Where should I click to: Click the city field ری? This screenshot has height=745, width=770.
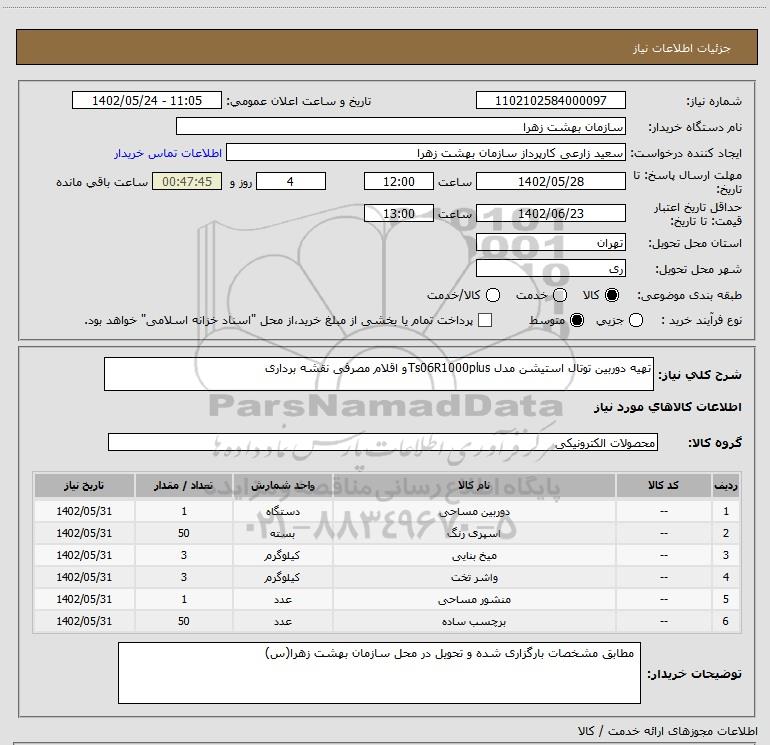(x=550, y=269)
